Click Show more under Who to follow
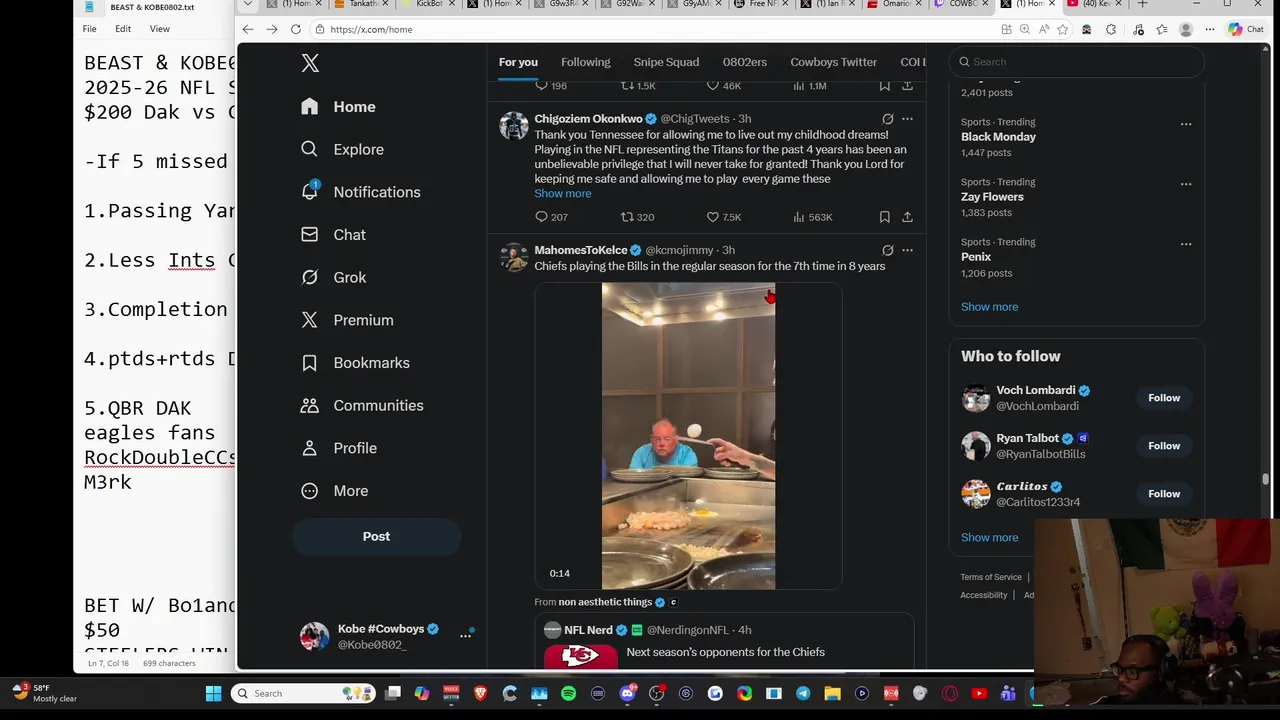This screenshot has height=720, width=1280. [x=989, y=538]
